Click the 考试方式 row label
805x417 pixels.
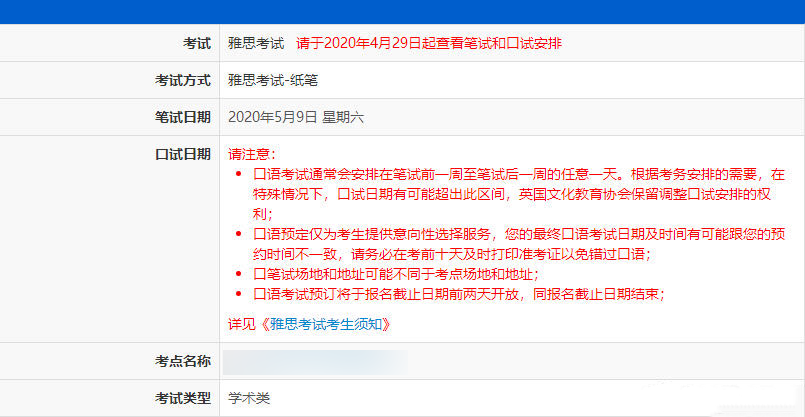point(183,80)
